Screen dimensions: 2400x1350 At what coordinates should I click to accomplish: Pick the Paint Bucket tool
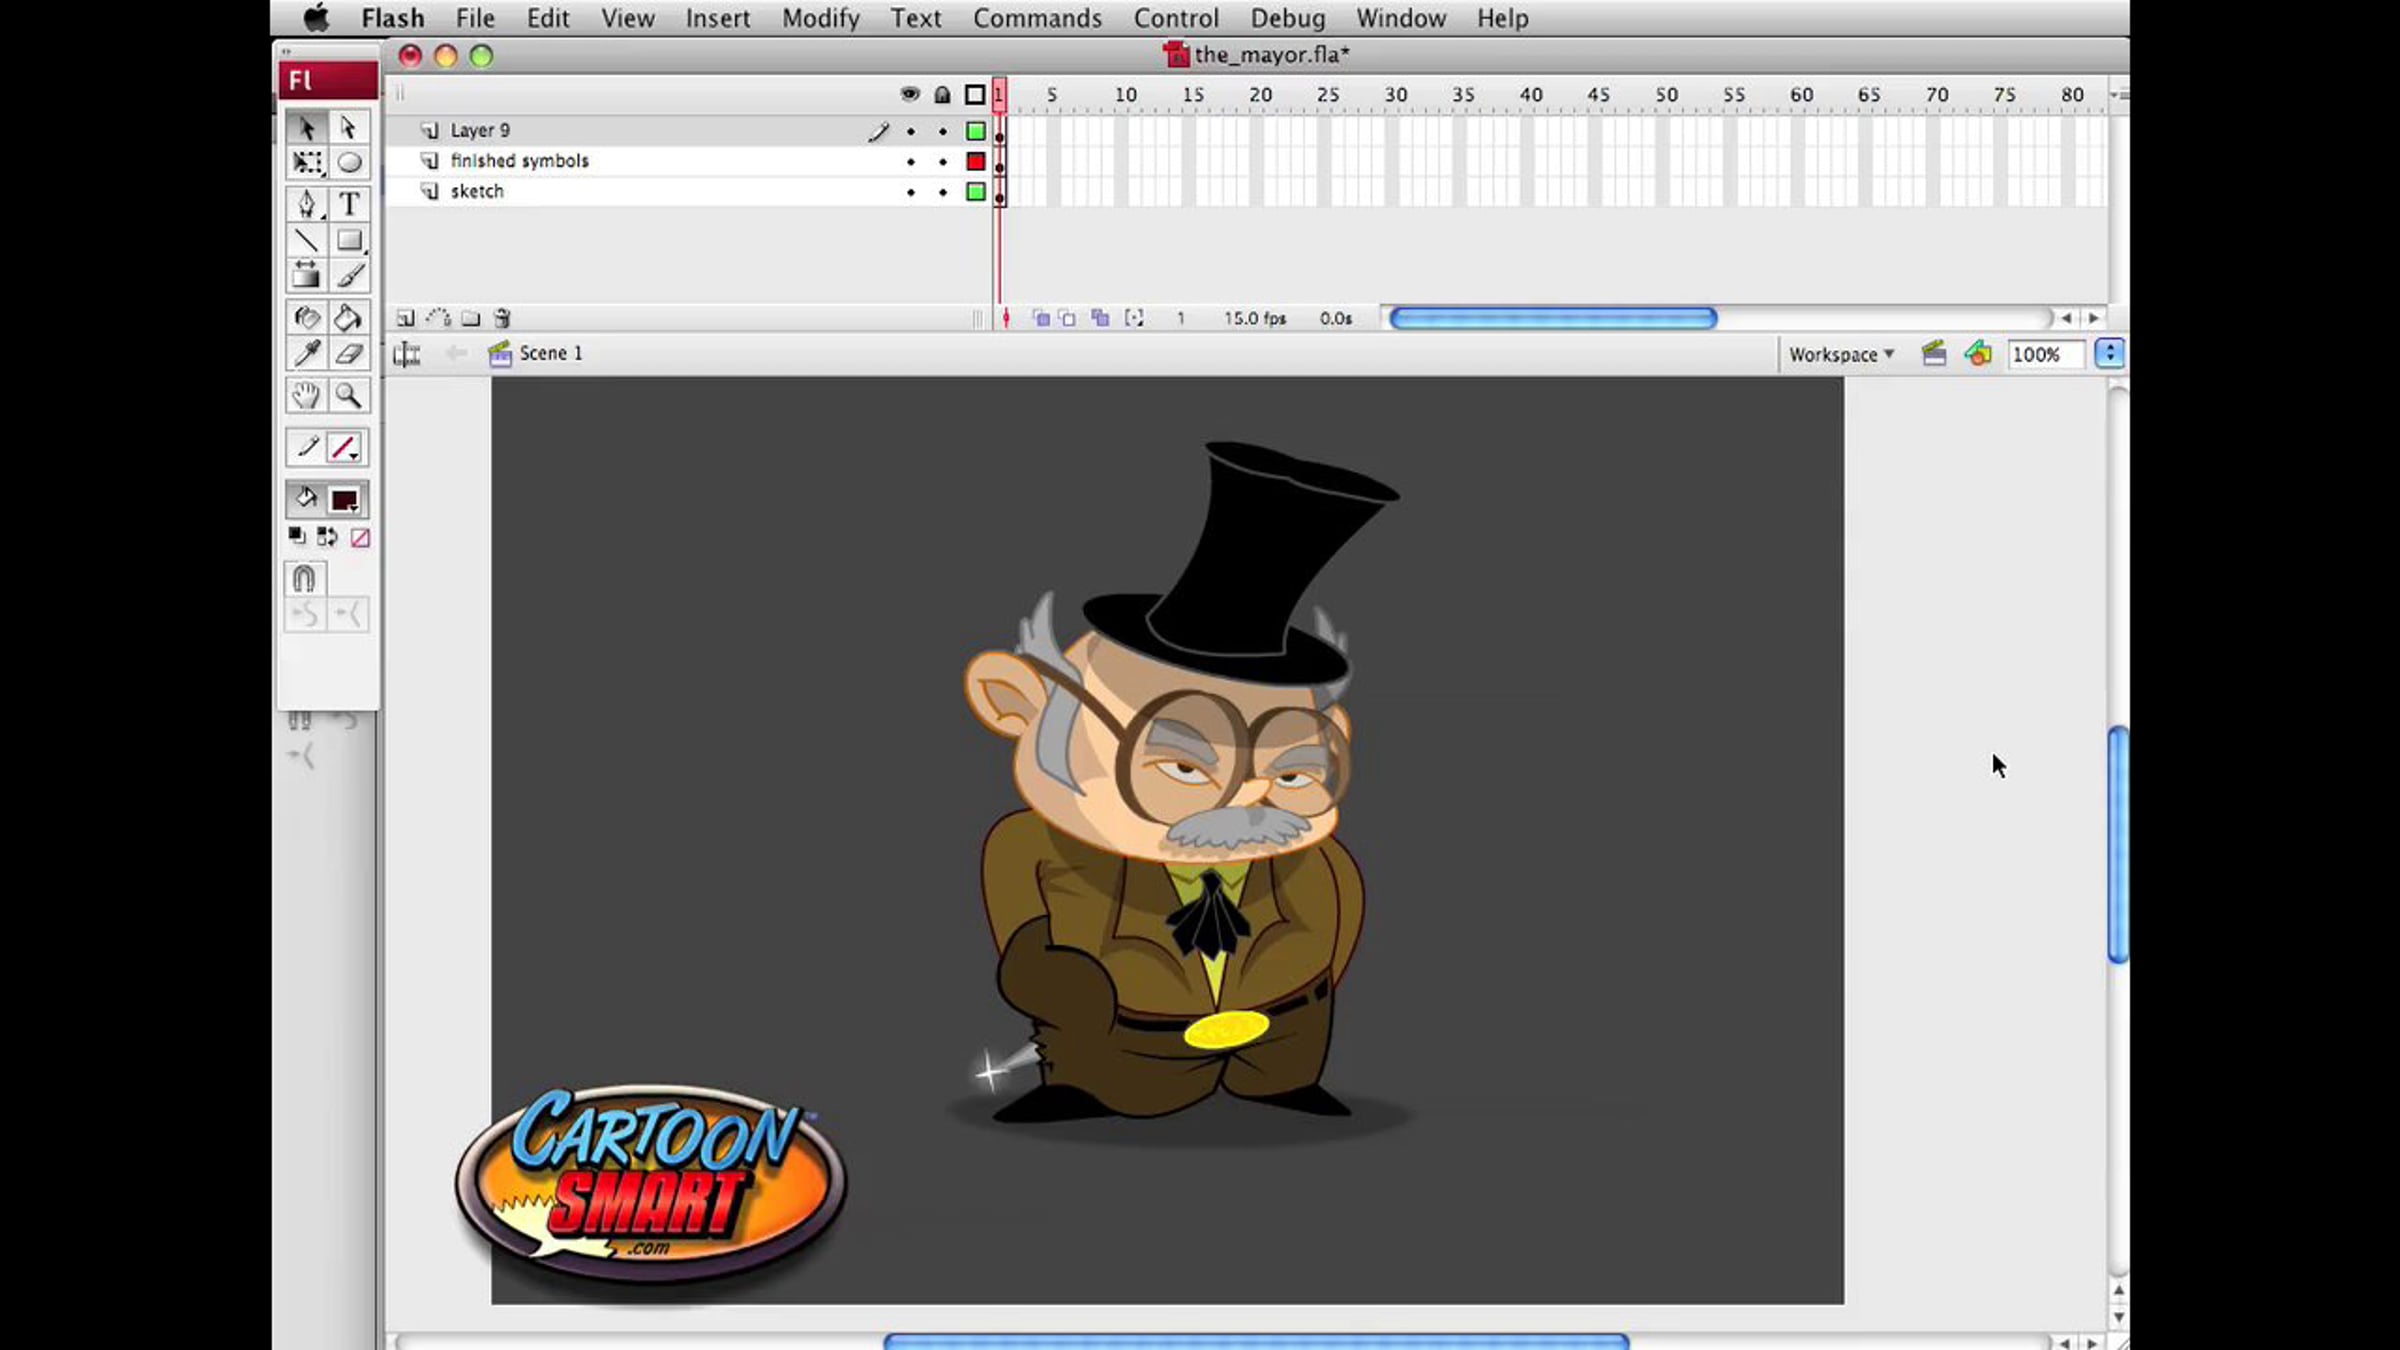(347, 318)
